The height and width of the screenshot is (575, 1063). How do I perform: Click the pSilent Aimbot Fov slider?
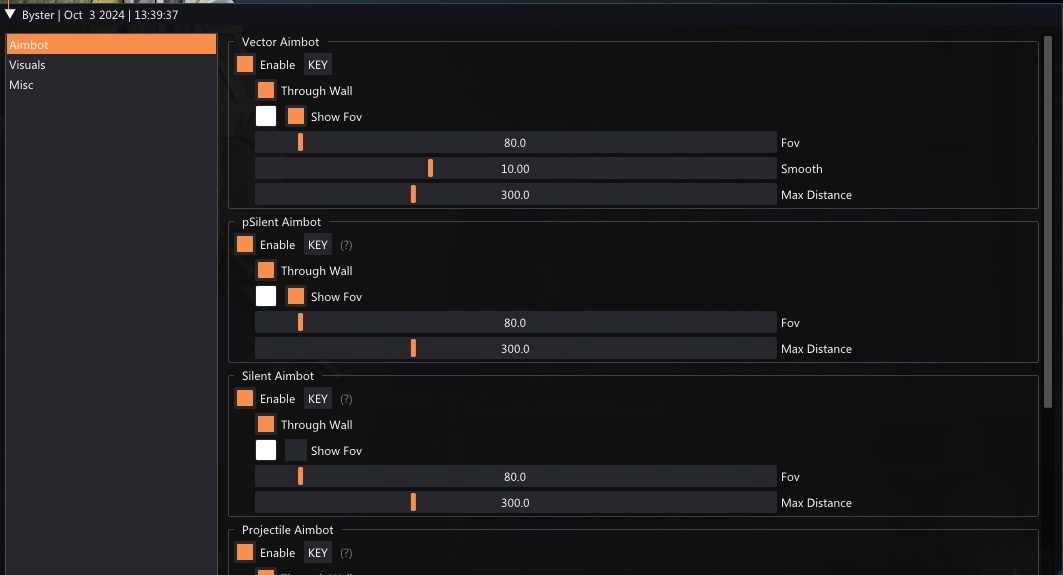click(x=515, y=323)
